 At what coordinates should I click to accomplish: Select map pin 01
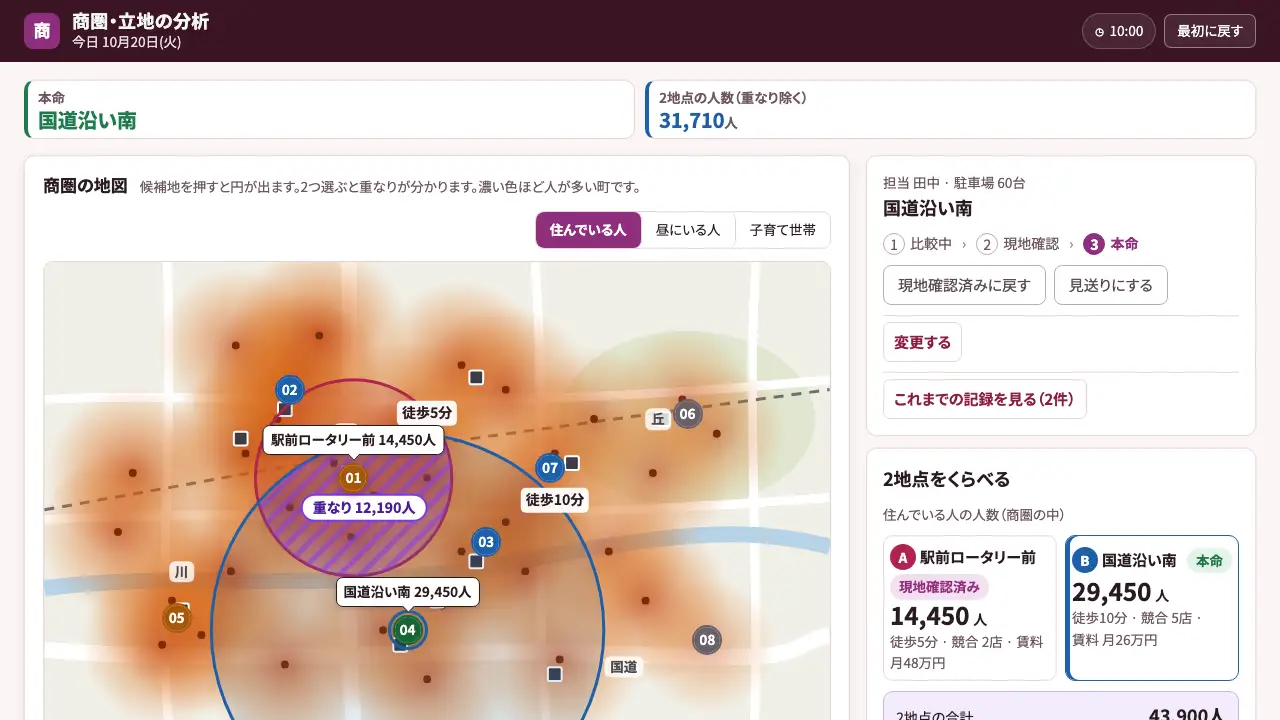pos(353,478)
